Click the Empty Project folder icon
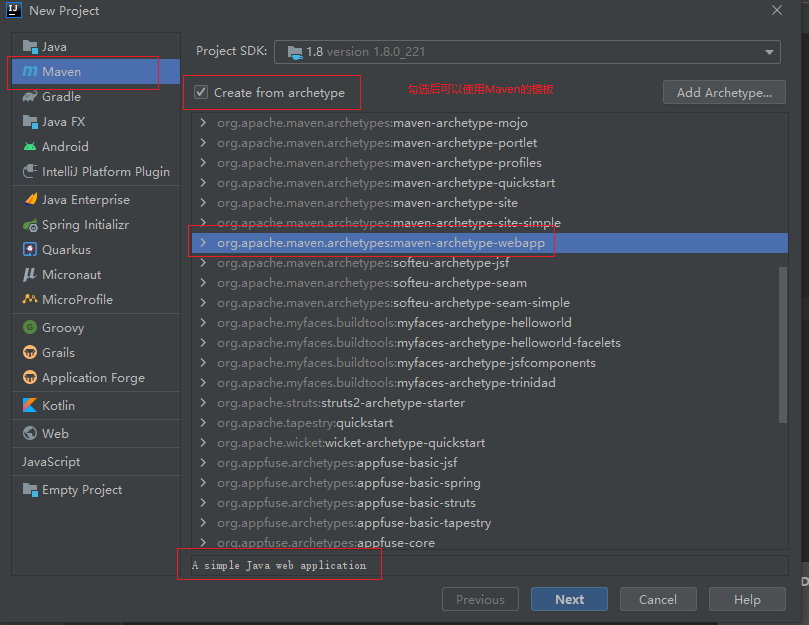The image size is (809, 625). 30,490
